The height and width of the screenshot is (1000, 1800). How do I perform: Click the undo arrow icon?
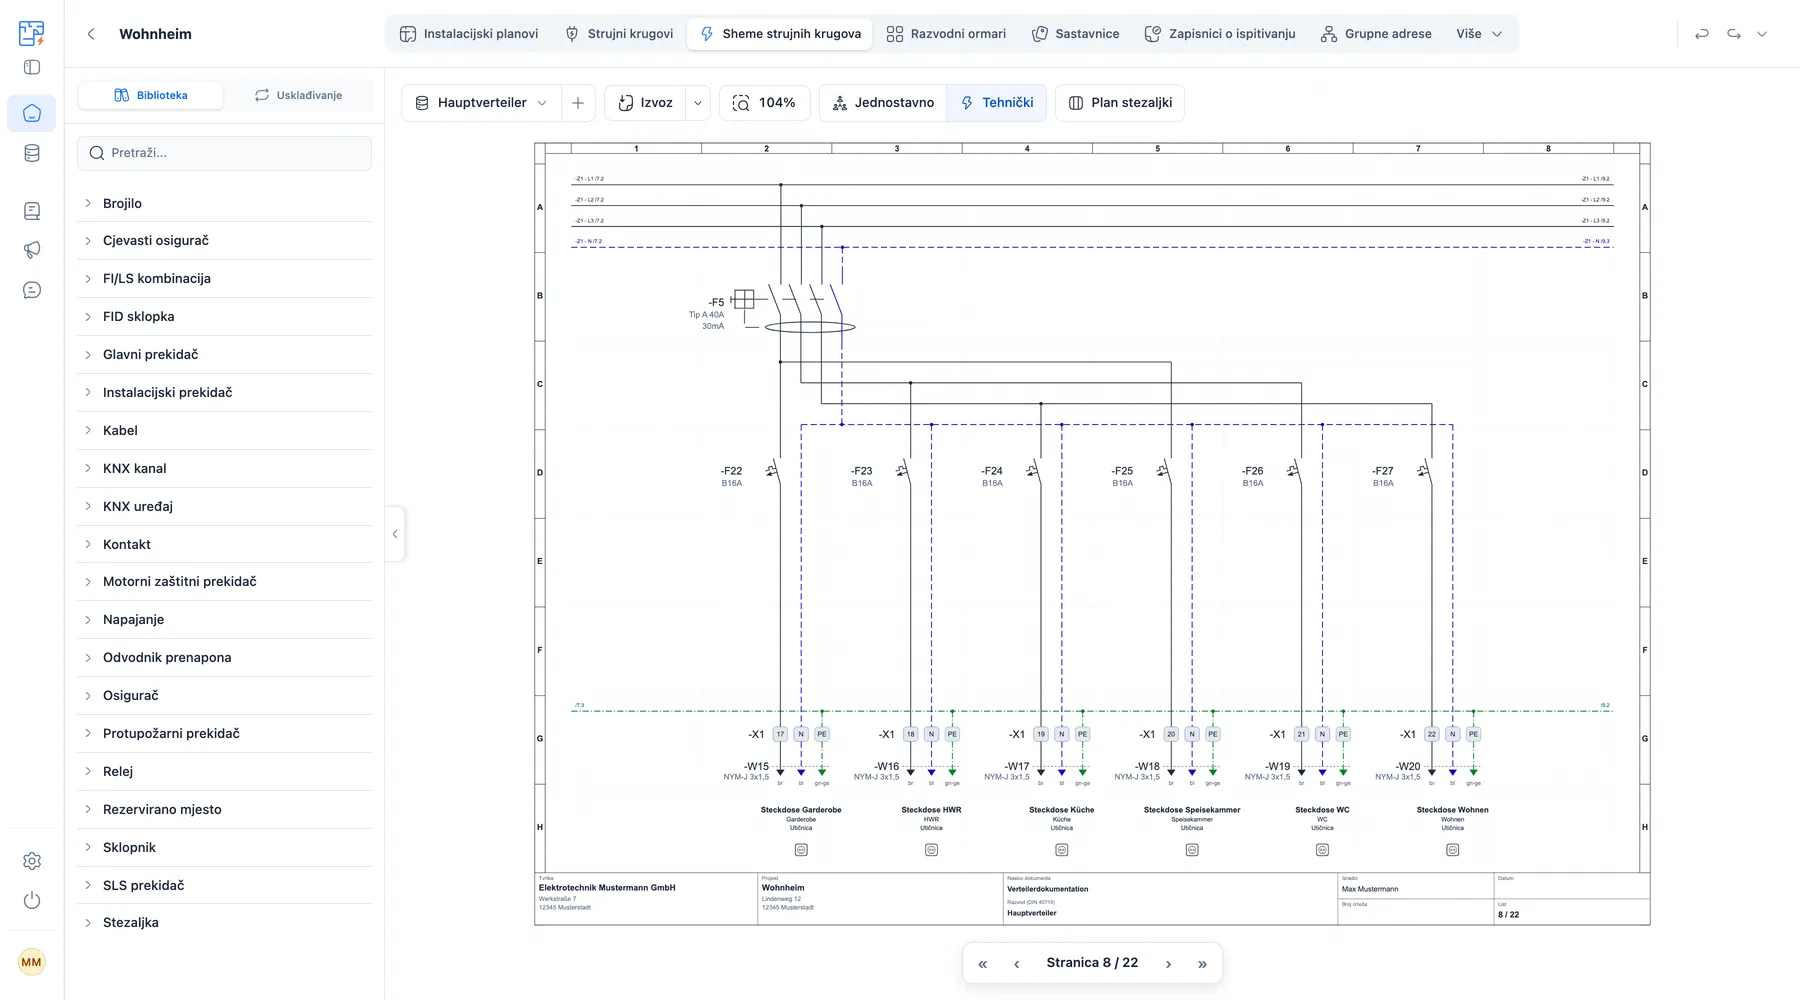pos(1702,34)
